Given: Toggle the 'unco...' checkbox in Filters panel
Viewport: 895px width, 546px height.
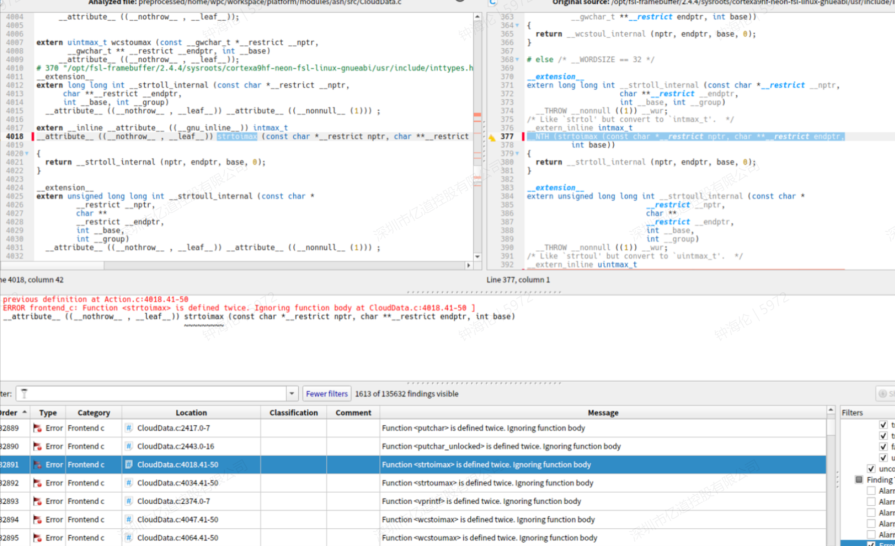Looking at the screenshot, I should (870, 468).
